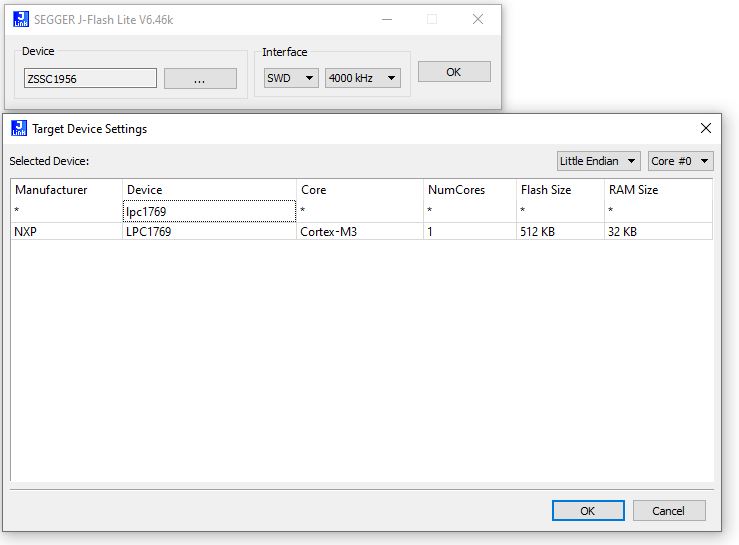Screen dimensions: 739x545
Task: Click the 32 KB RAM size cell
Action: [x=658, y=231]
